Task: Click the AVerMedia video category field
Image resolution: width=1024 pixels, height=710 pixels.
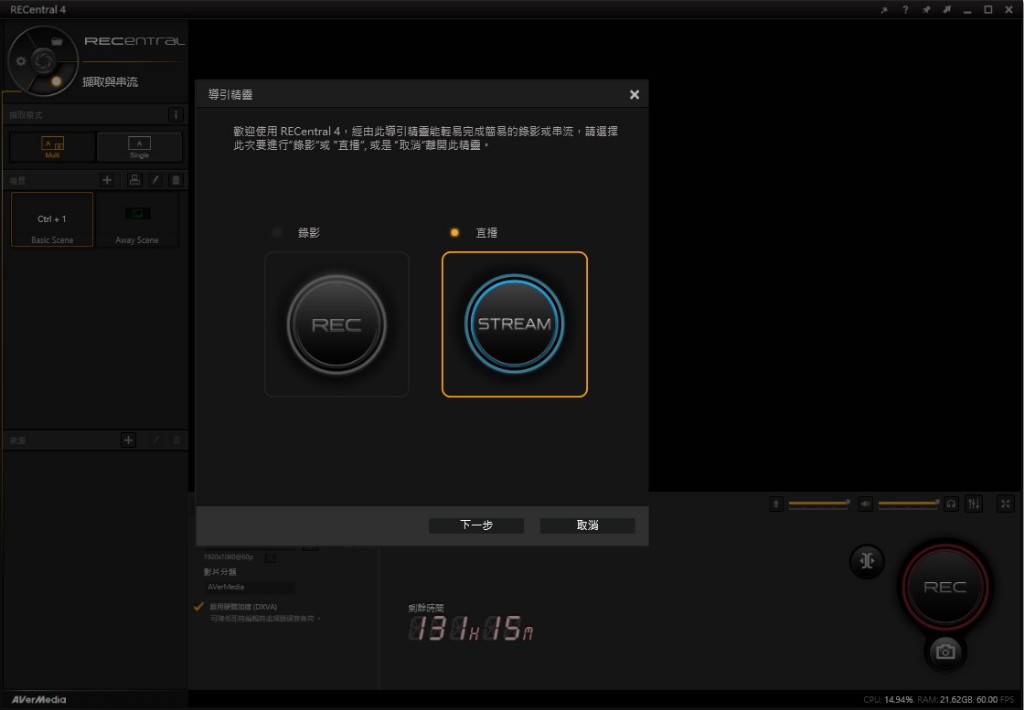Action: click(249, 587)
